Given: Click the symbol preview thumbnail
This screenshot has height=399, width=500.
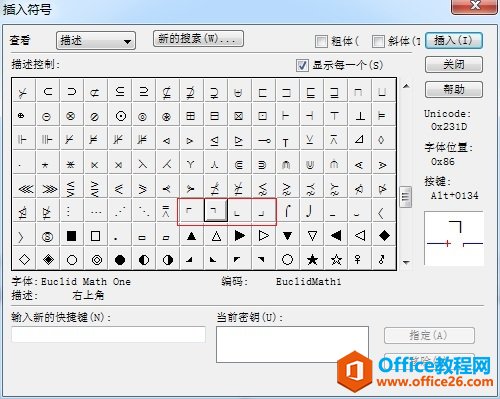Looking at the screenshot, I should pyautogui.click(x=454, y=238).
